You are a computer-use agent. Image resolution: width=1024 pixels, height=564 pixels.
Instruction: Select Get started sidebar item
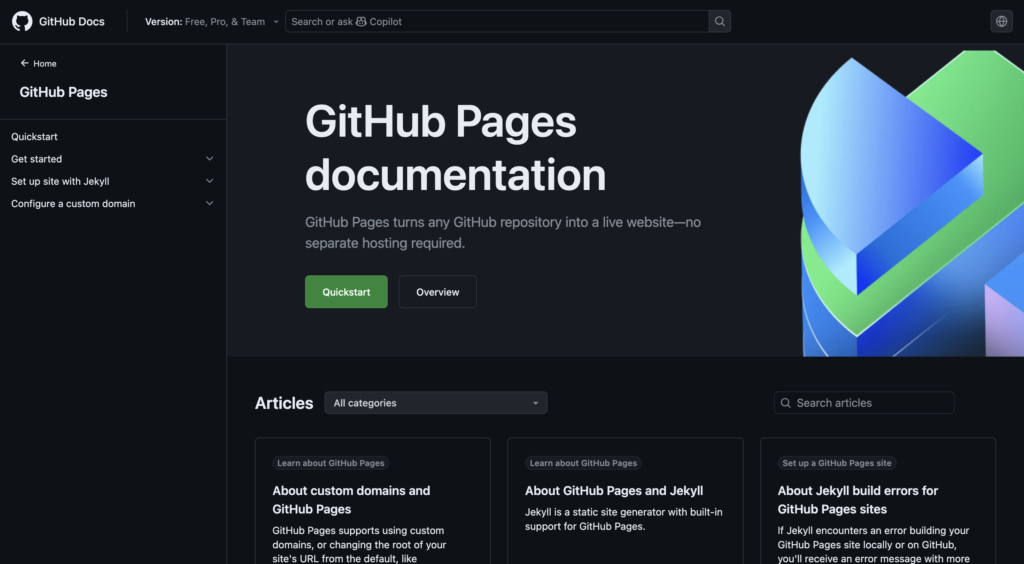click(x=37, y=159)
